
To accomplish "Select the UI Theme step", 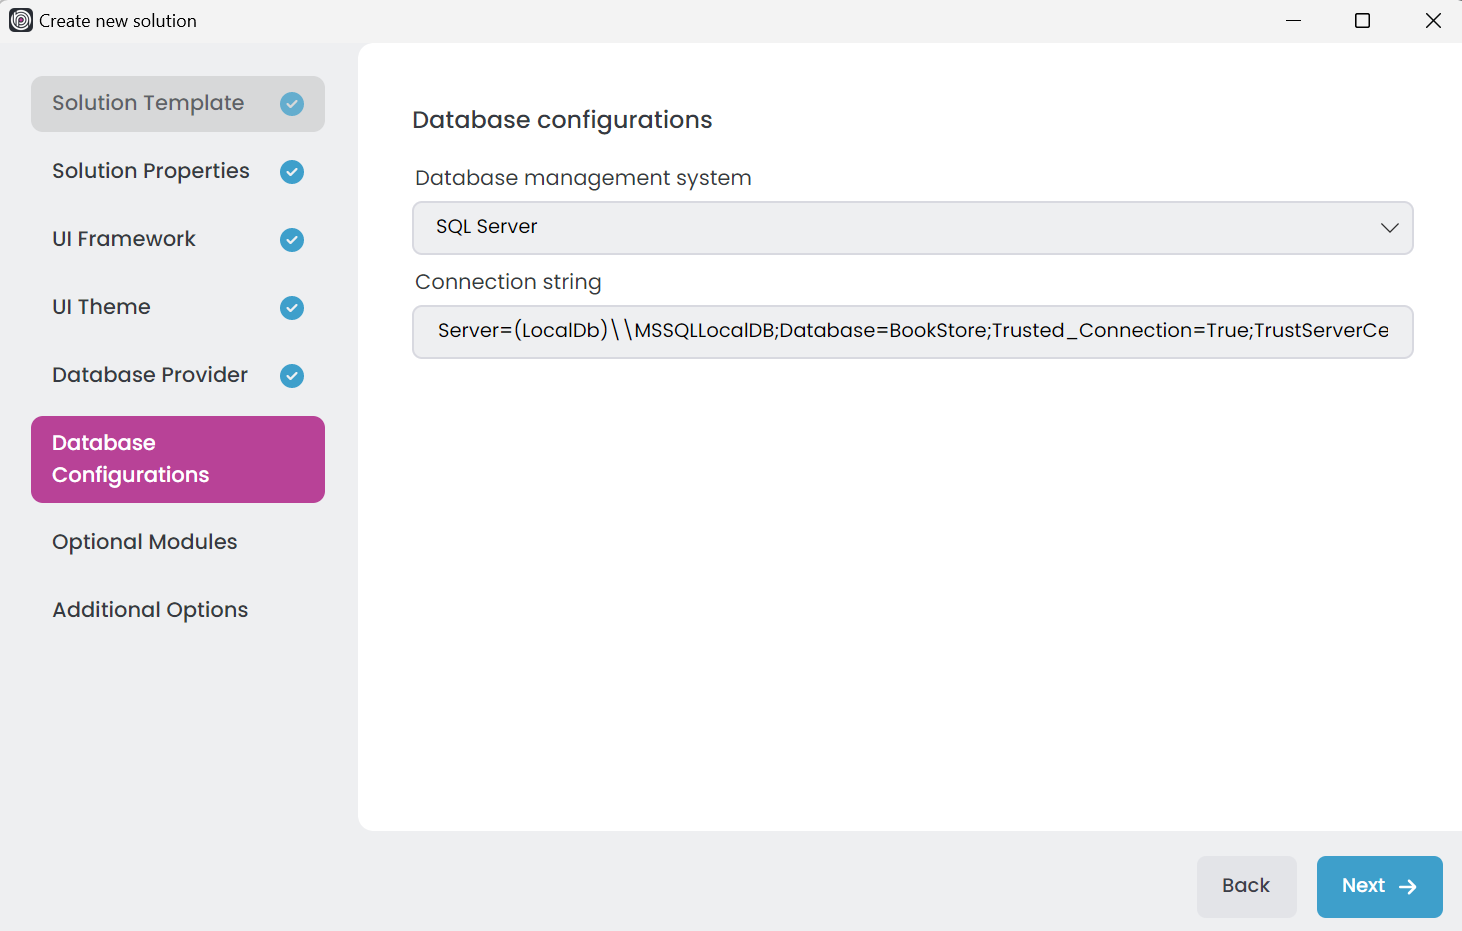I will pyautogui.click(x=101, y=308).
